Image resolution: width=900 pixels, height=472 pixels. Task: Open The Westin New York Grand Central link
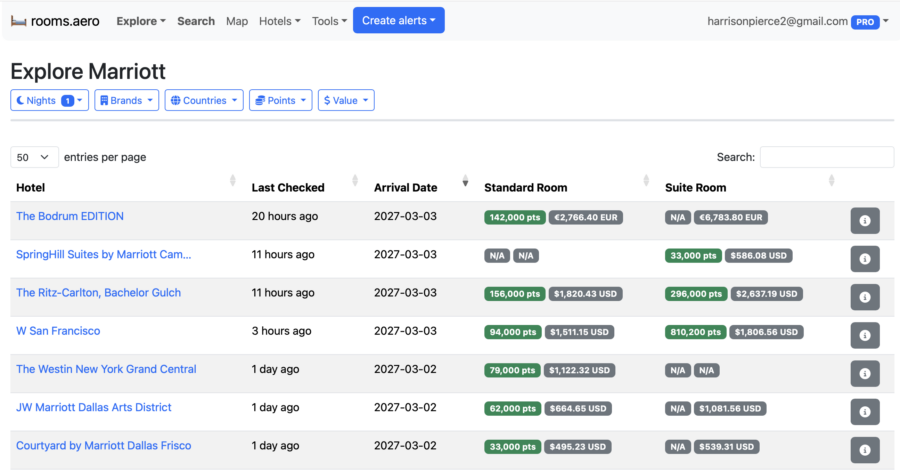coord(106,369)
